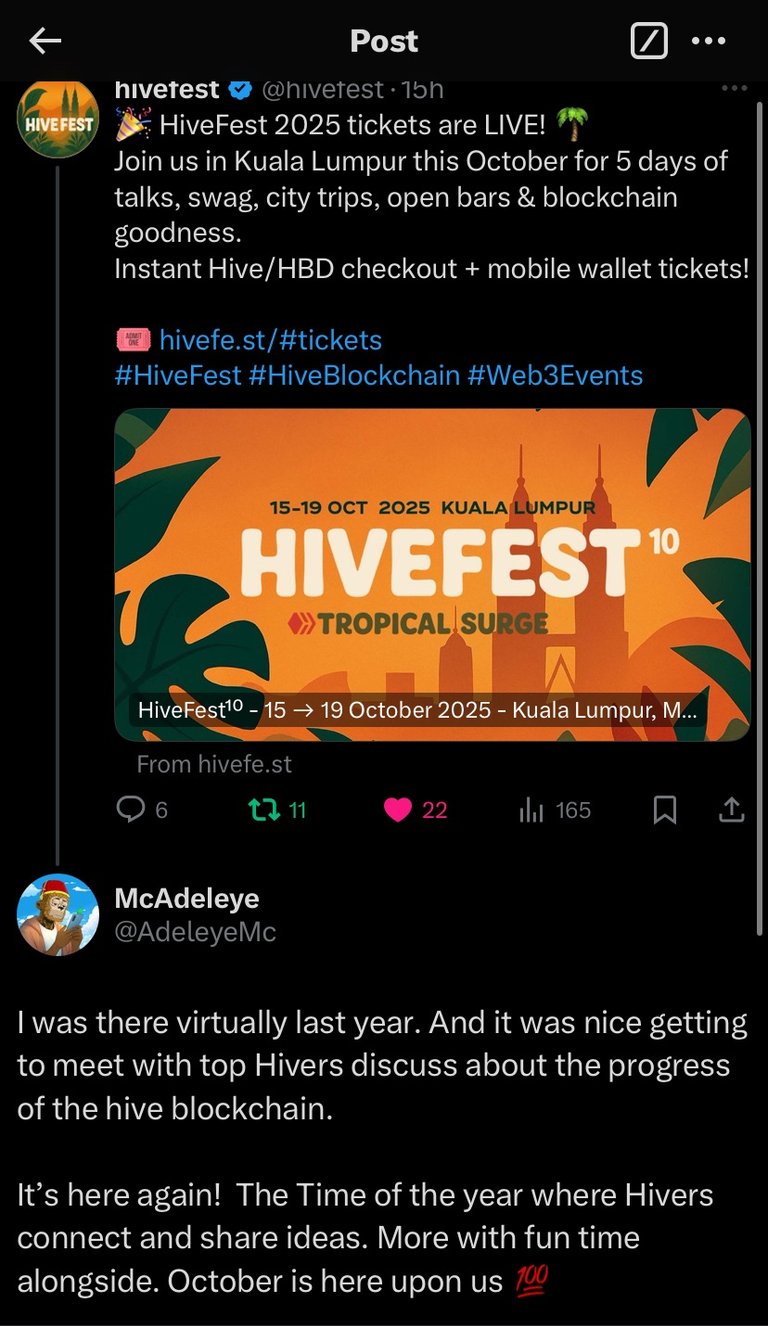This screenshot has height=1326, width=768.
Task: Tap the @AdeleyeMc handle
Action: (x=195, y=932)
